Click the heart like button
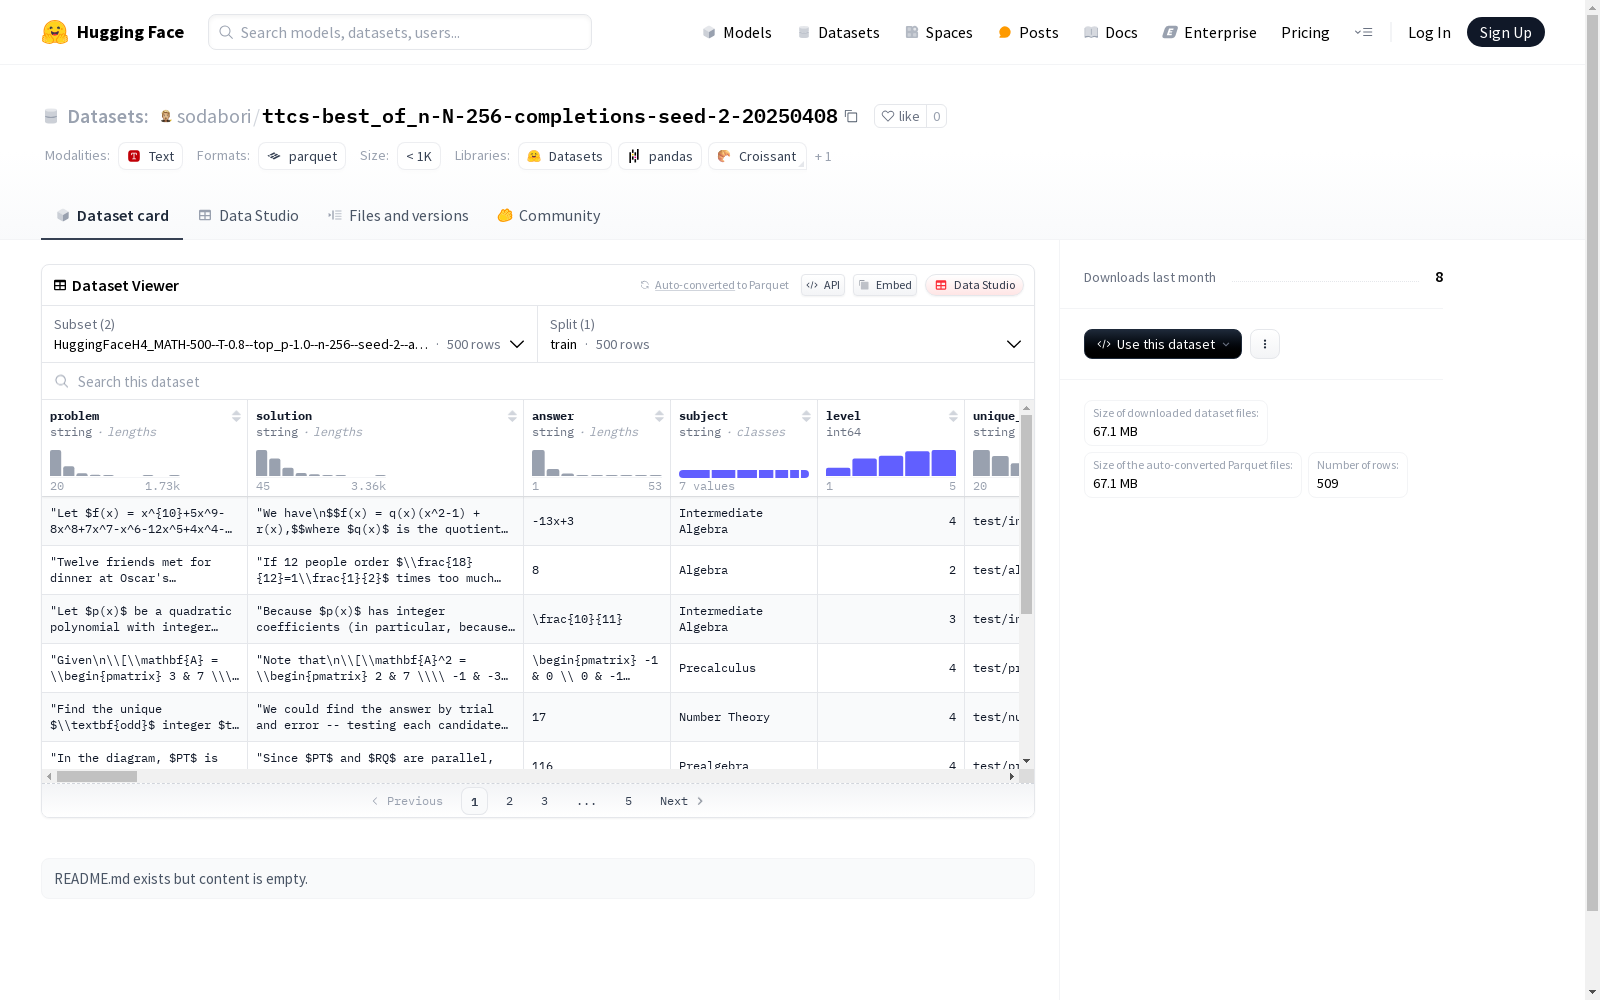The width and height of the screenshot is (1600, 1000). coord(900,116)
